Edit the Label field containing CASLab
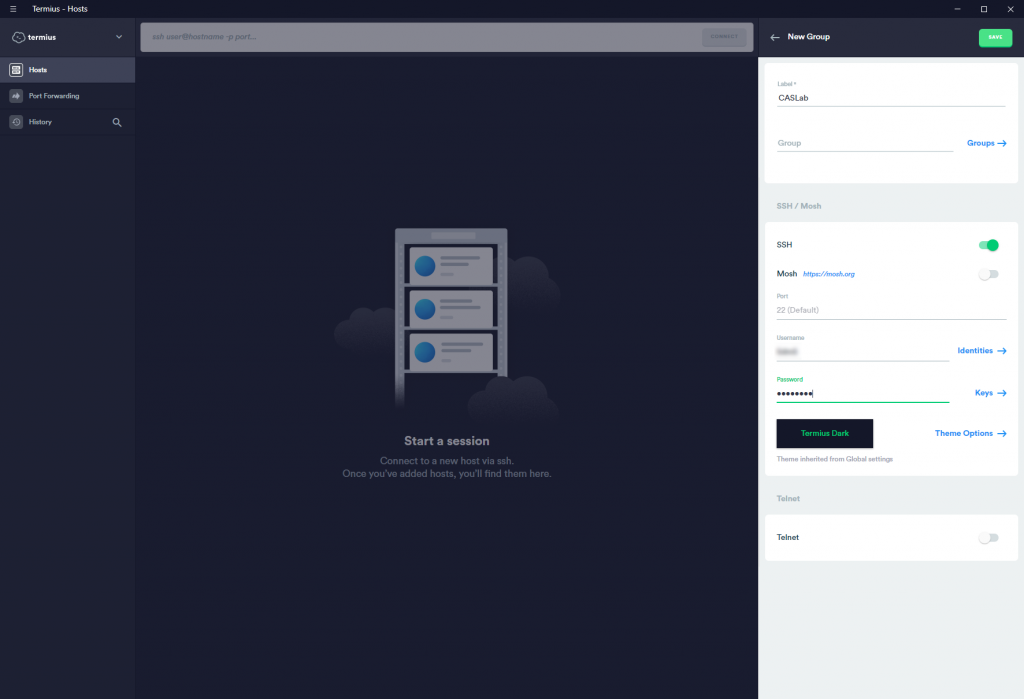The width and height of the screenshot is (1024, 699). (891, 98)
